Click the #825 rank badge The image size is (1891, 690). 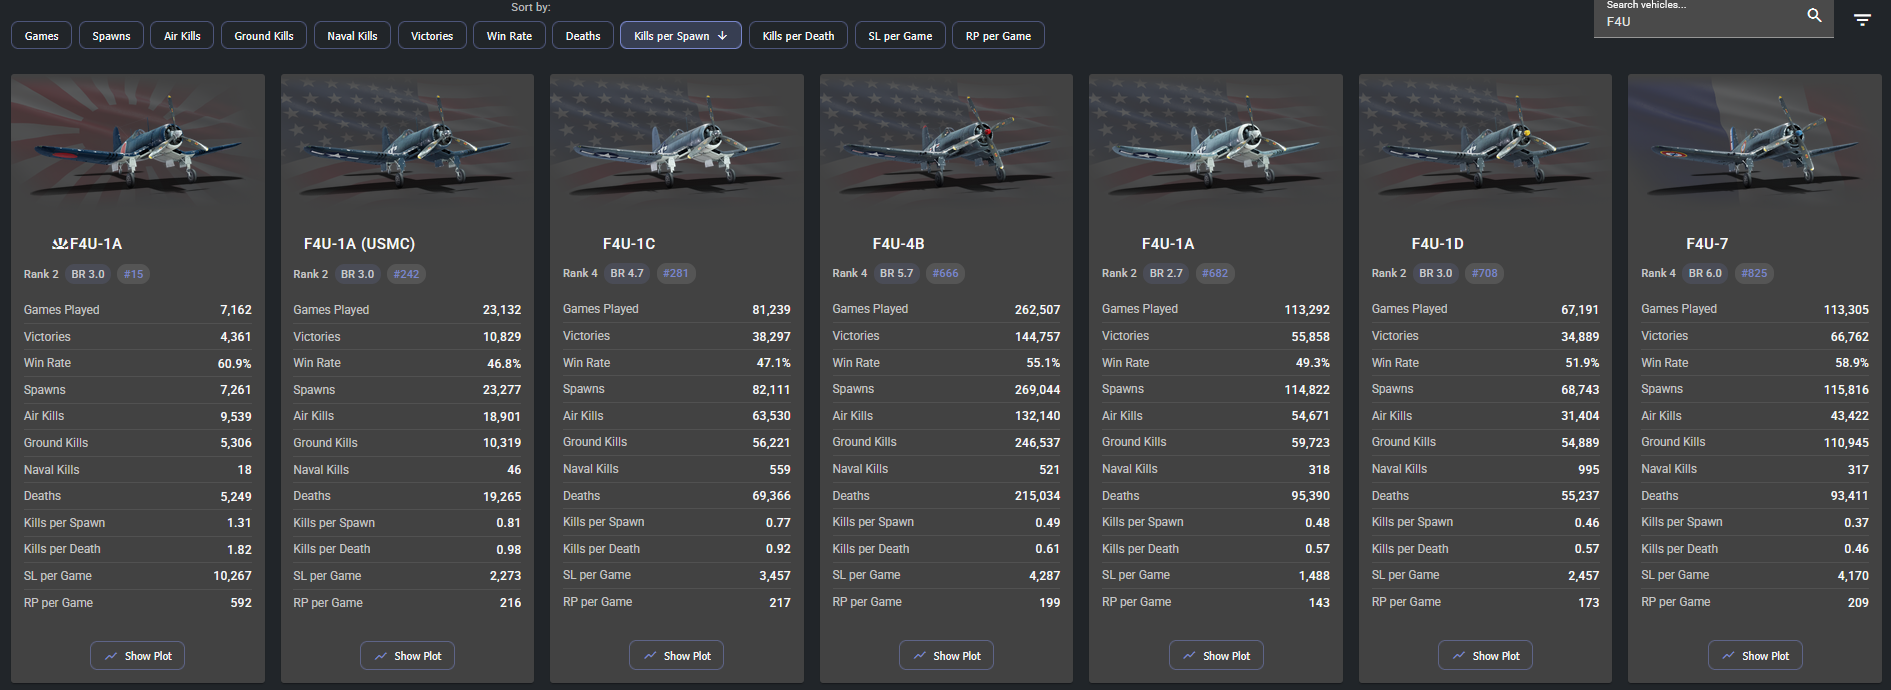tap(1754, 273)
